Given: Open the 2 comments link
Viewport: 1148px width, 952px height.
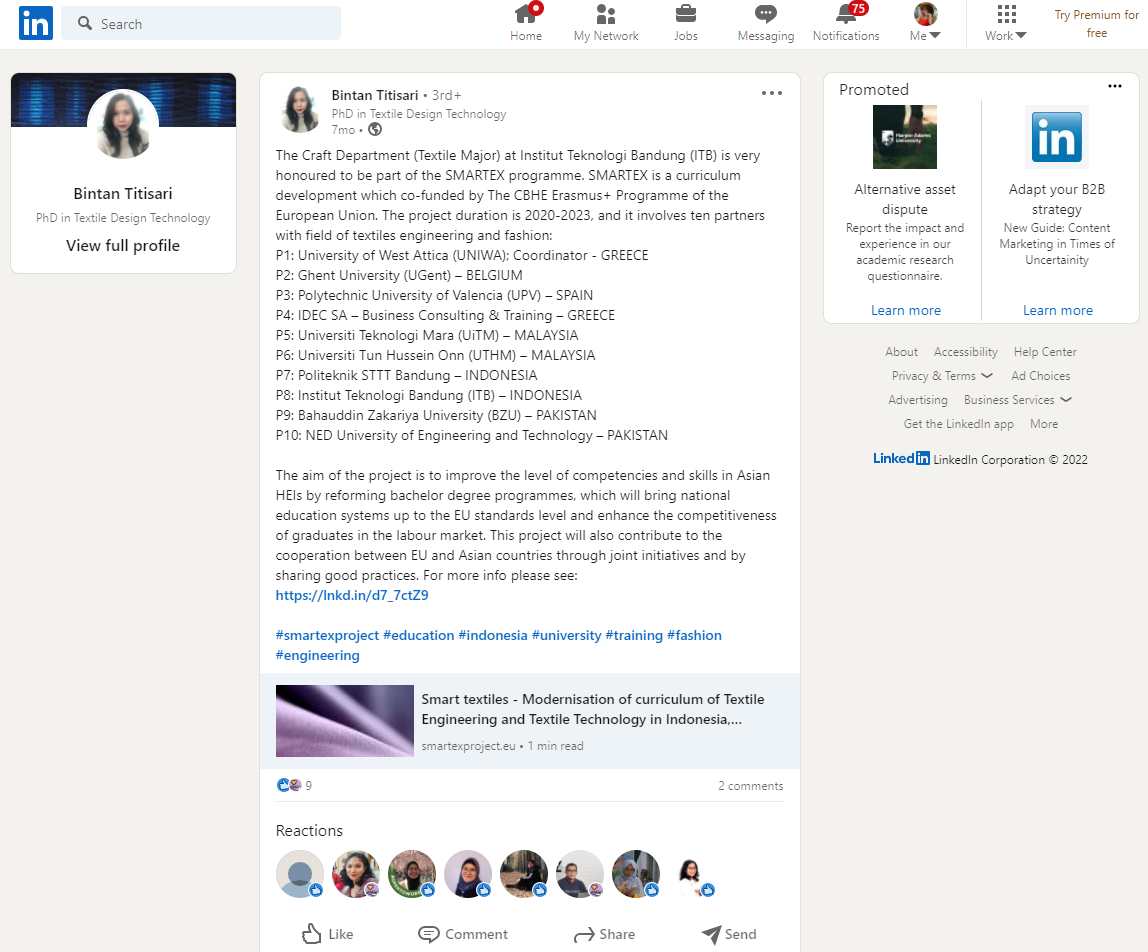Looking at the screenshot, I should 750,786.
